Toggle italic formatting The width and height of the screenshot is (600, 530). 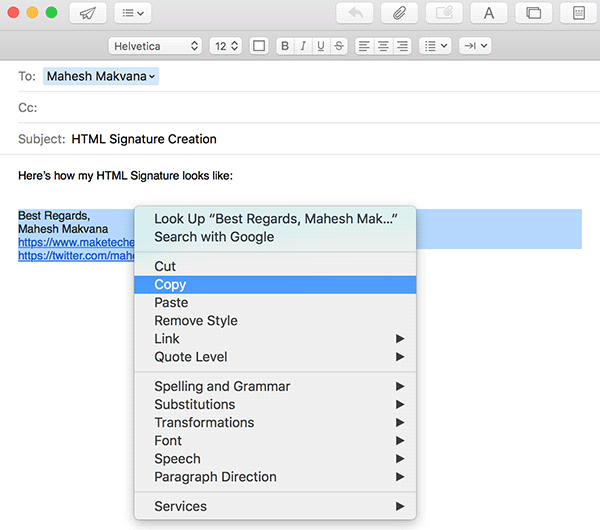(x=303, y=46)
